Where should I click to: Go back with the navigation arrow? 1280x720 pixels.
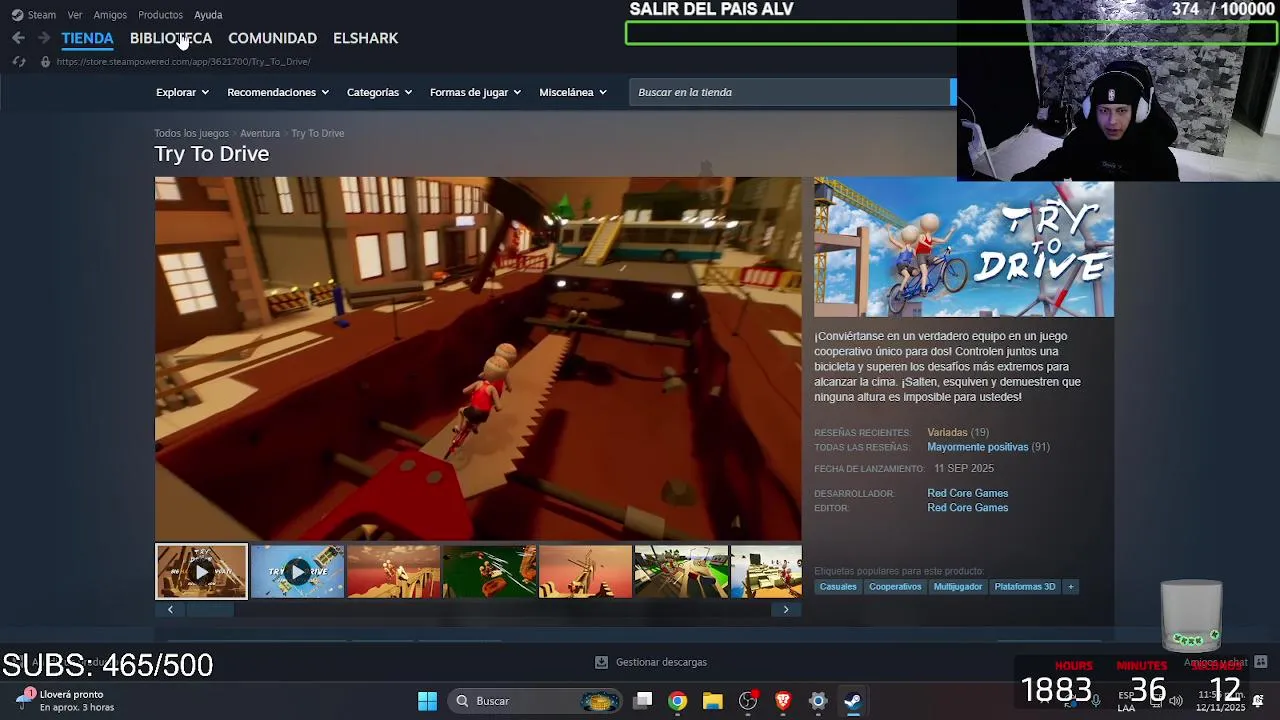click(18, 38)
